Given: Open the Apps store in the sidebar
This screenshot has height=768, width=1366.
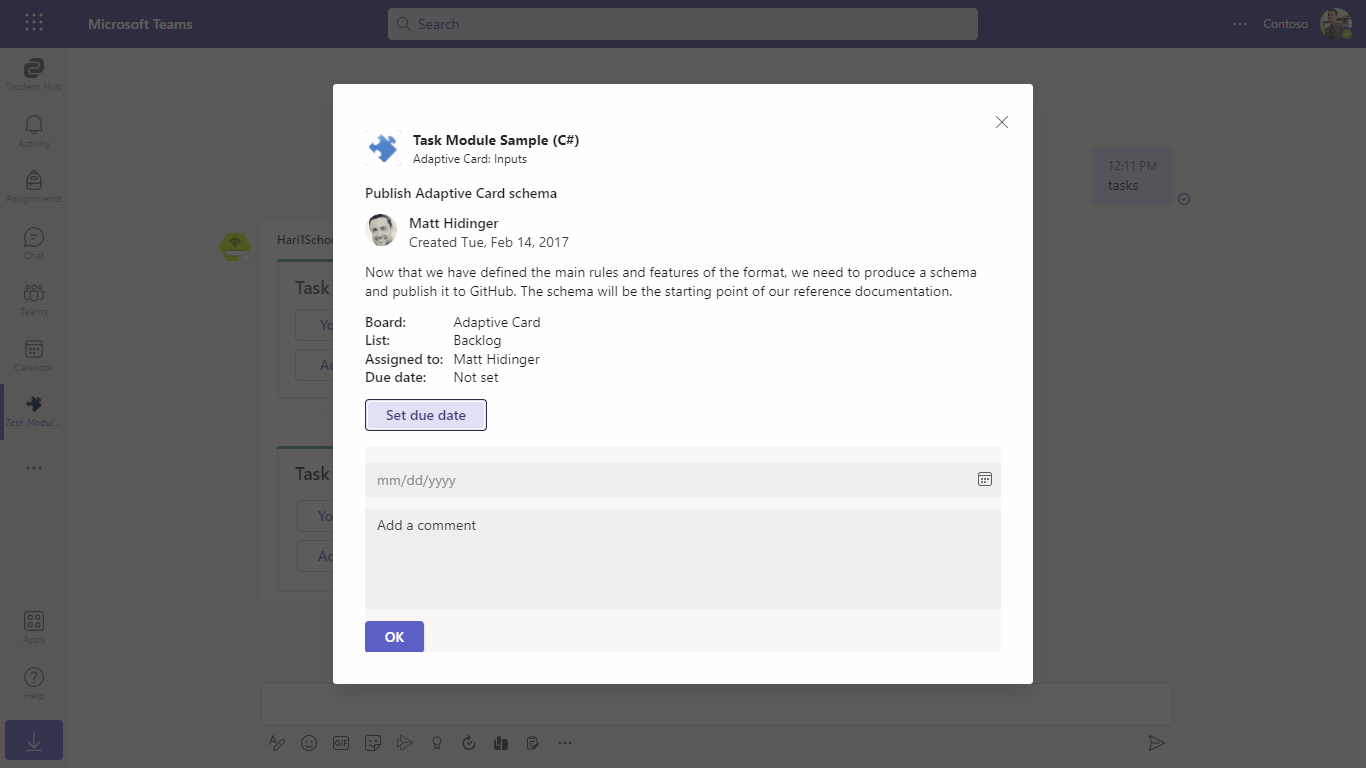Looking at the screenshot, I should tap(33, 627).
